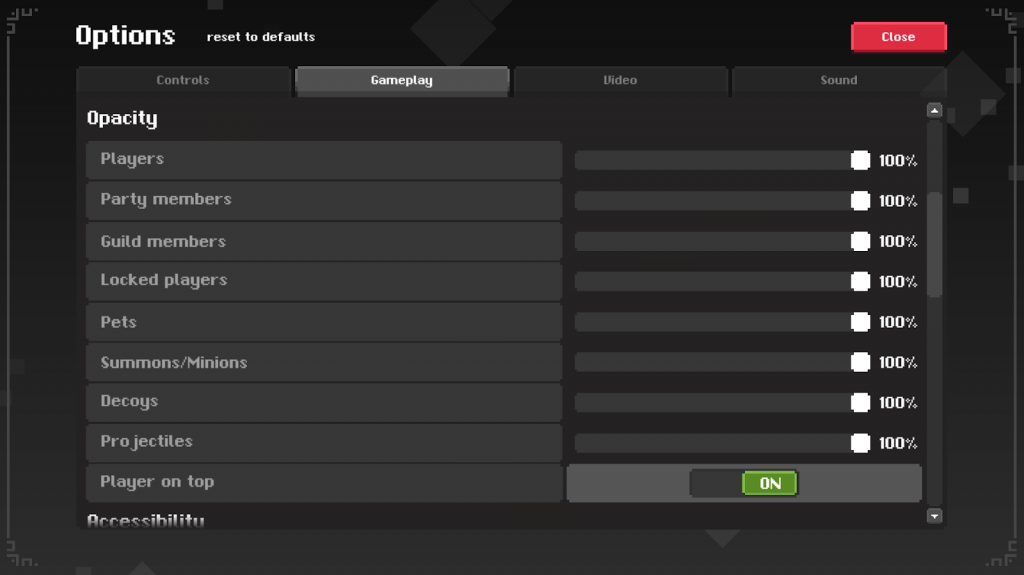The width and height of the screenshot is (1024, 575).
Task: Open the Video tab
Action: [620, 80]
